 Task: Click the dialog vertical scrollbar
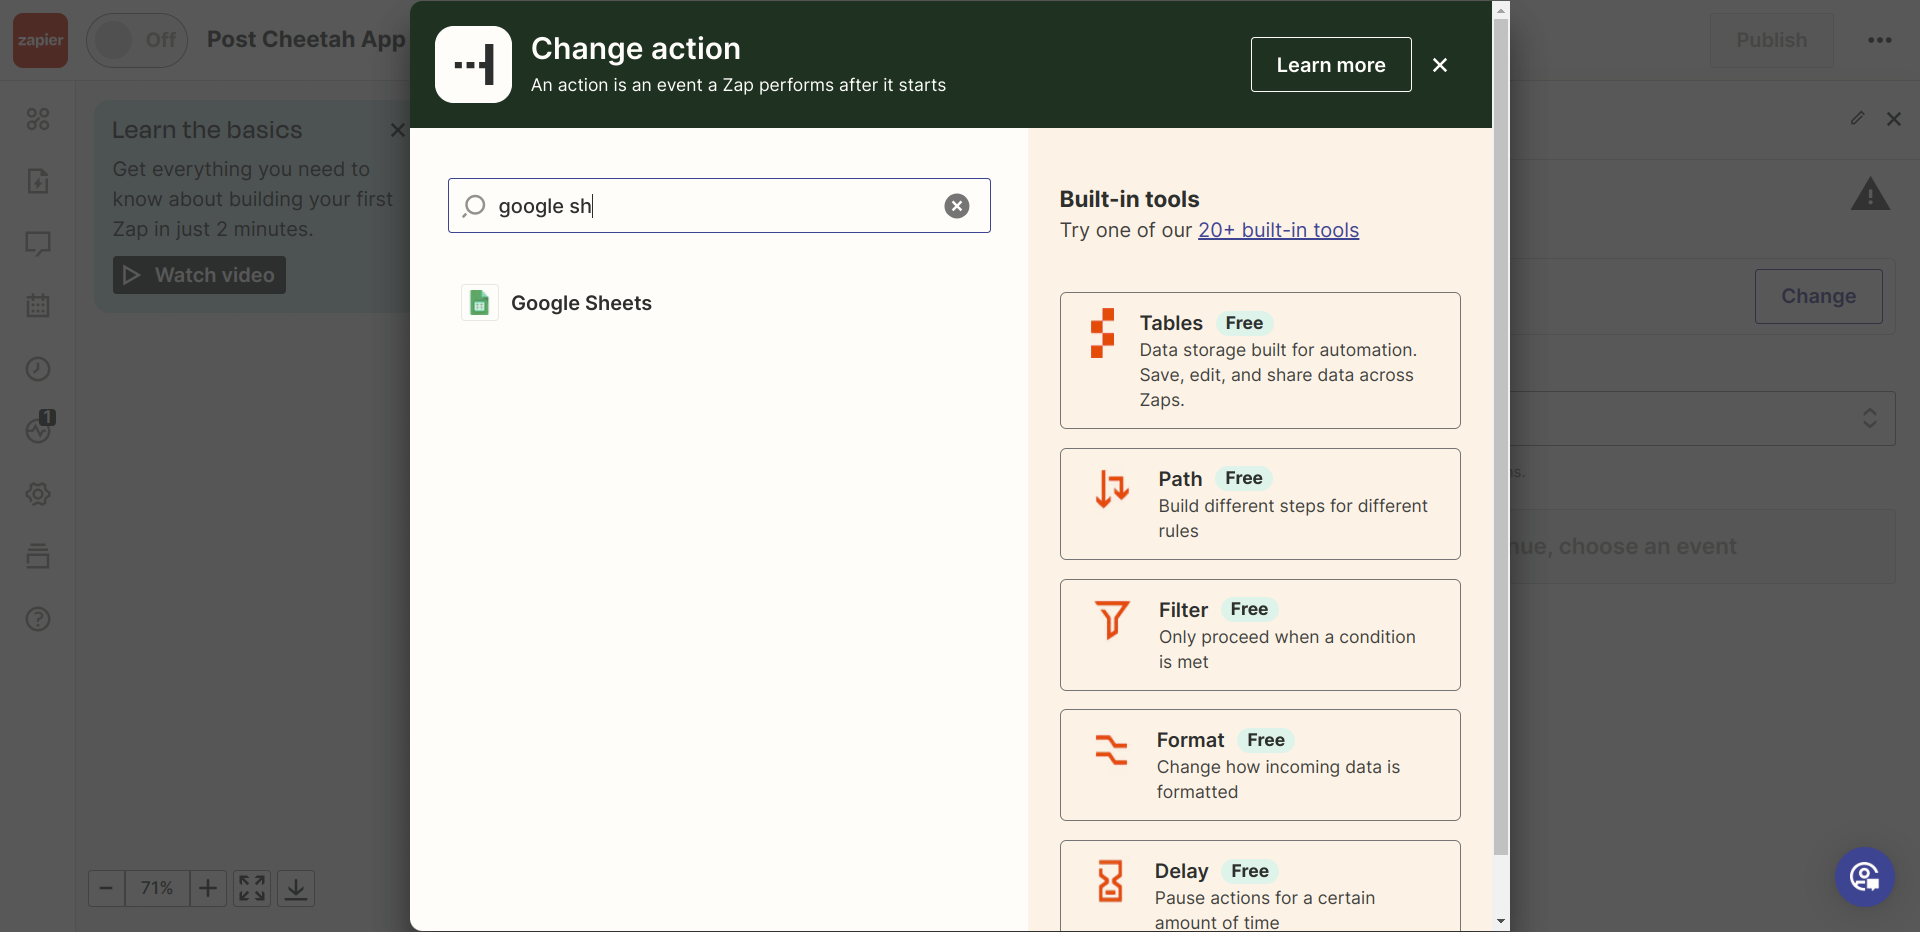[1501, 436]
